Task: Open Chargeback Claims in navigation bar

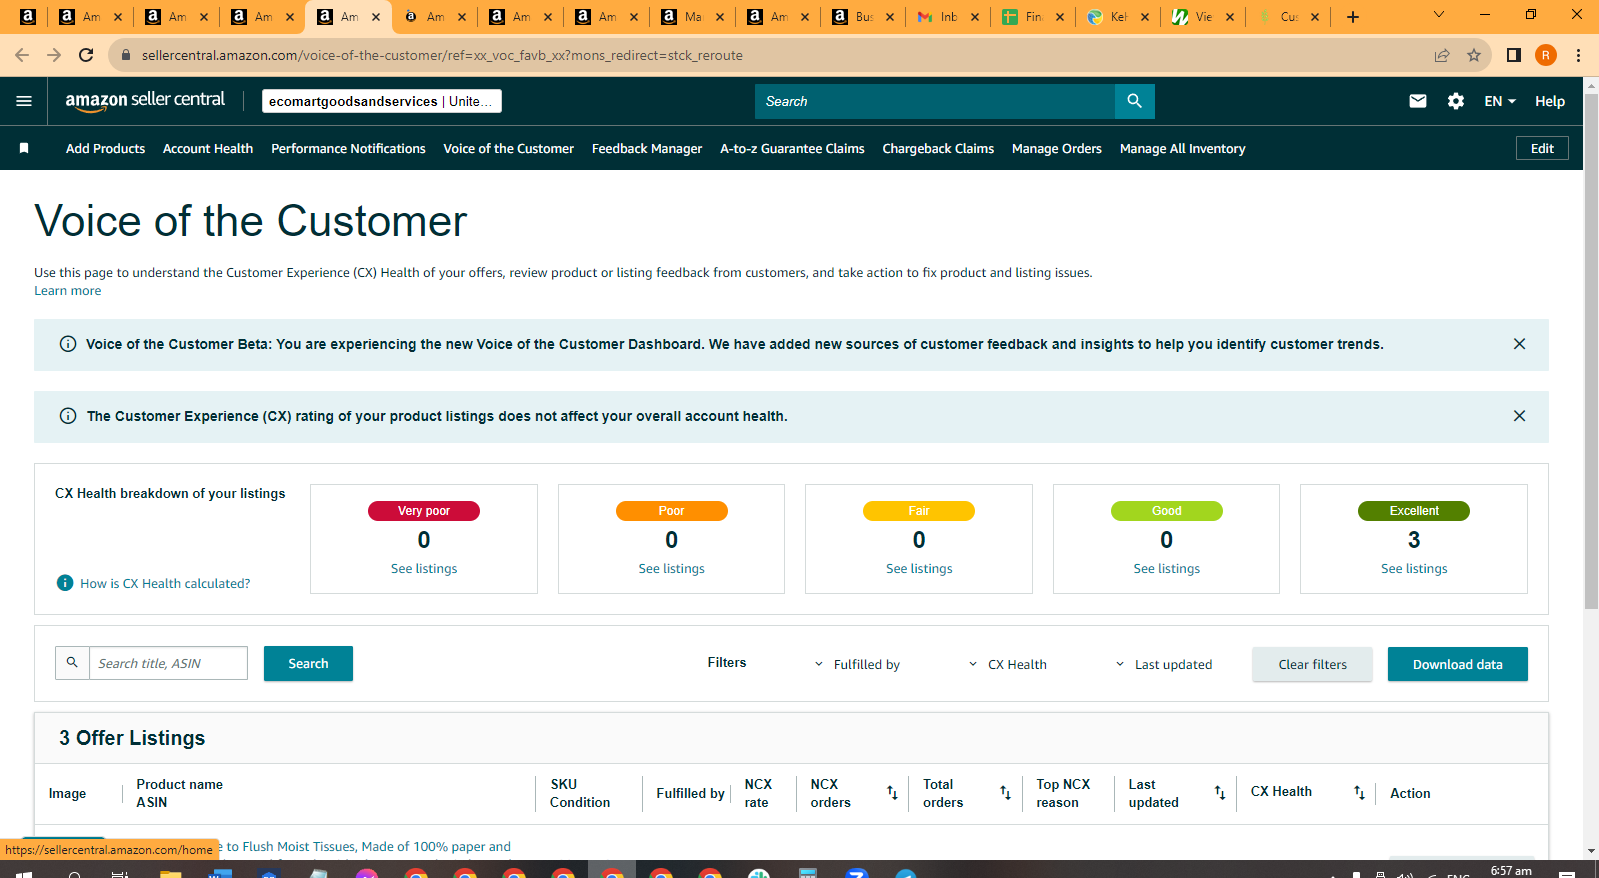Action: [x=938, y=148]
